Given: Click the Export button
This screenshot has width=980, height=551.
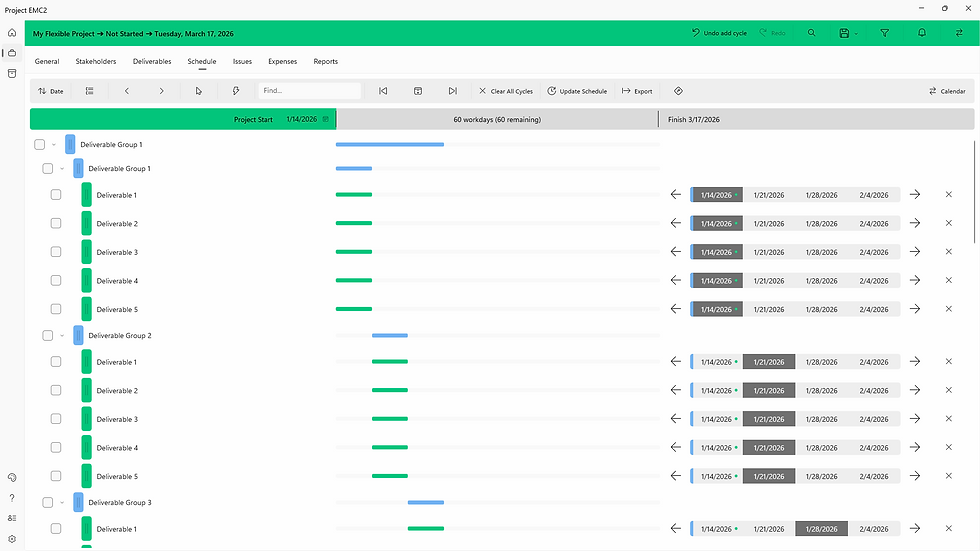Looking at the screenshot, I should point(637,91).
